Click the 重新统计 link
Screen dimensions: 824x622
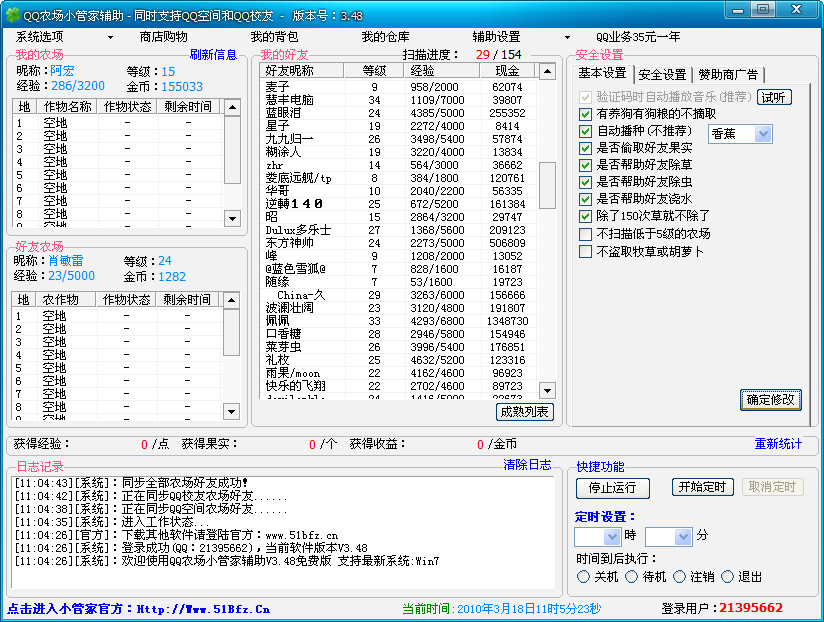tap(778, 444)
